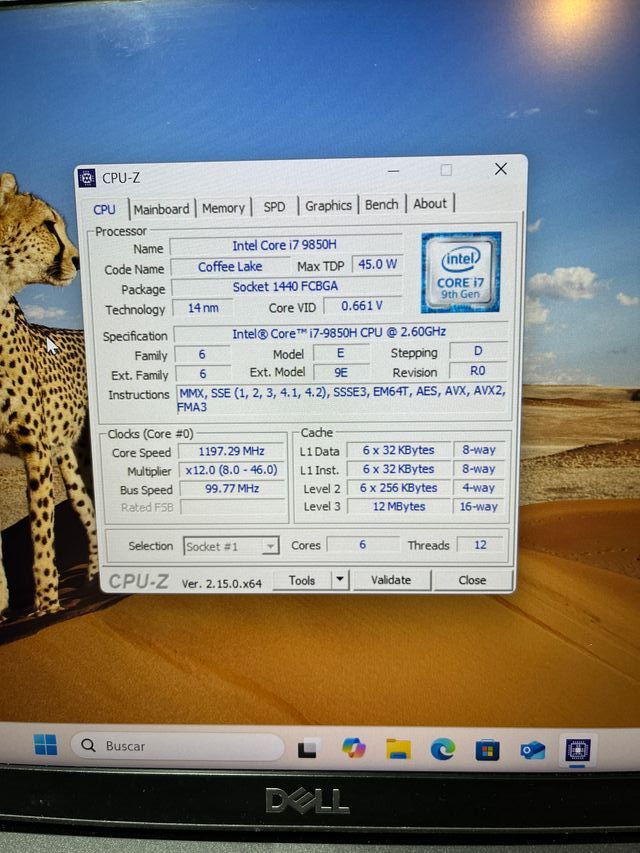Viewport: 640px width, 853px height.
Task: Click the Package value Socket 1440 FCBGA
Action: pos(286,287)
